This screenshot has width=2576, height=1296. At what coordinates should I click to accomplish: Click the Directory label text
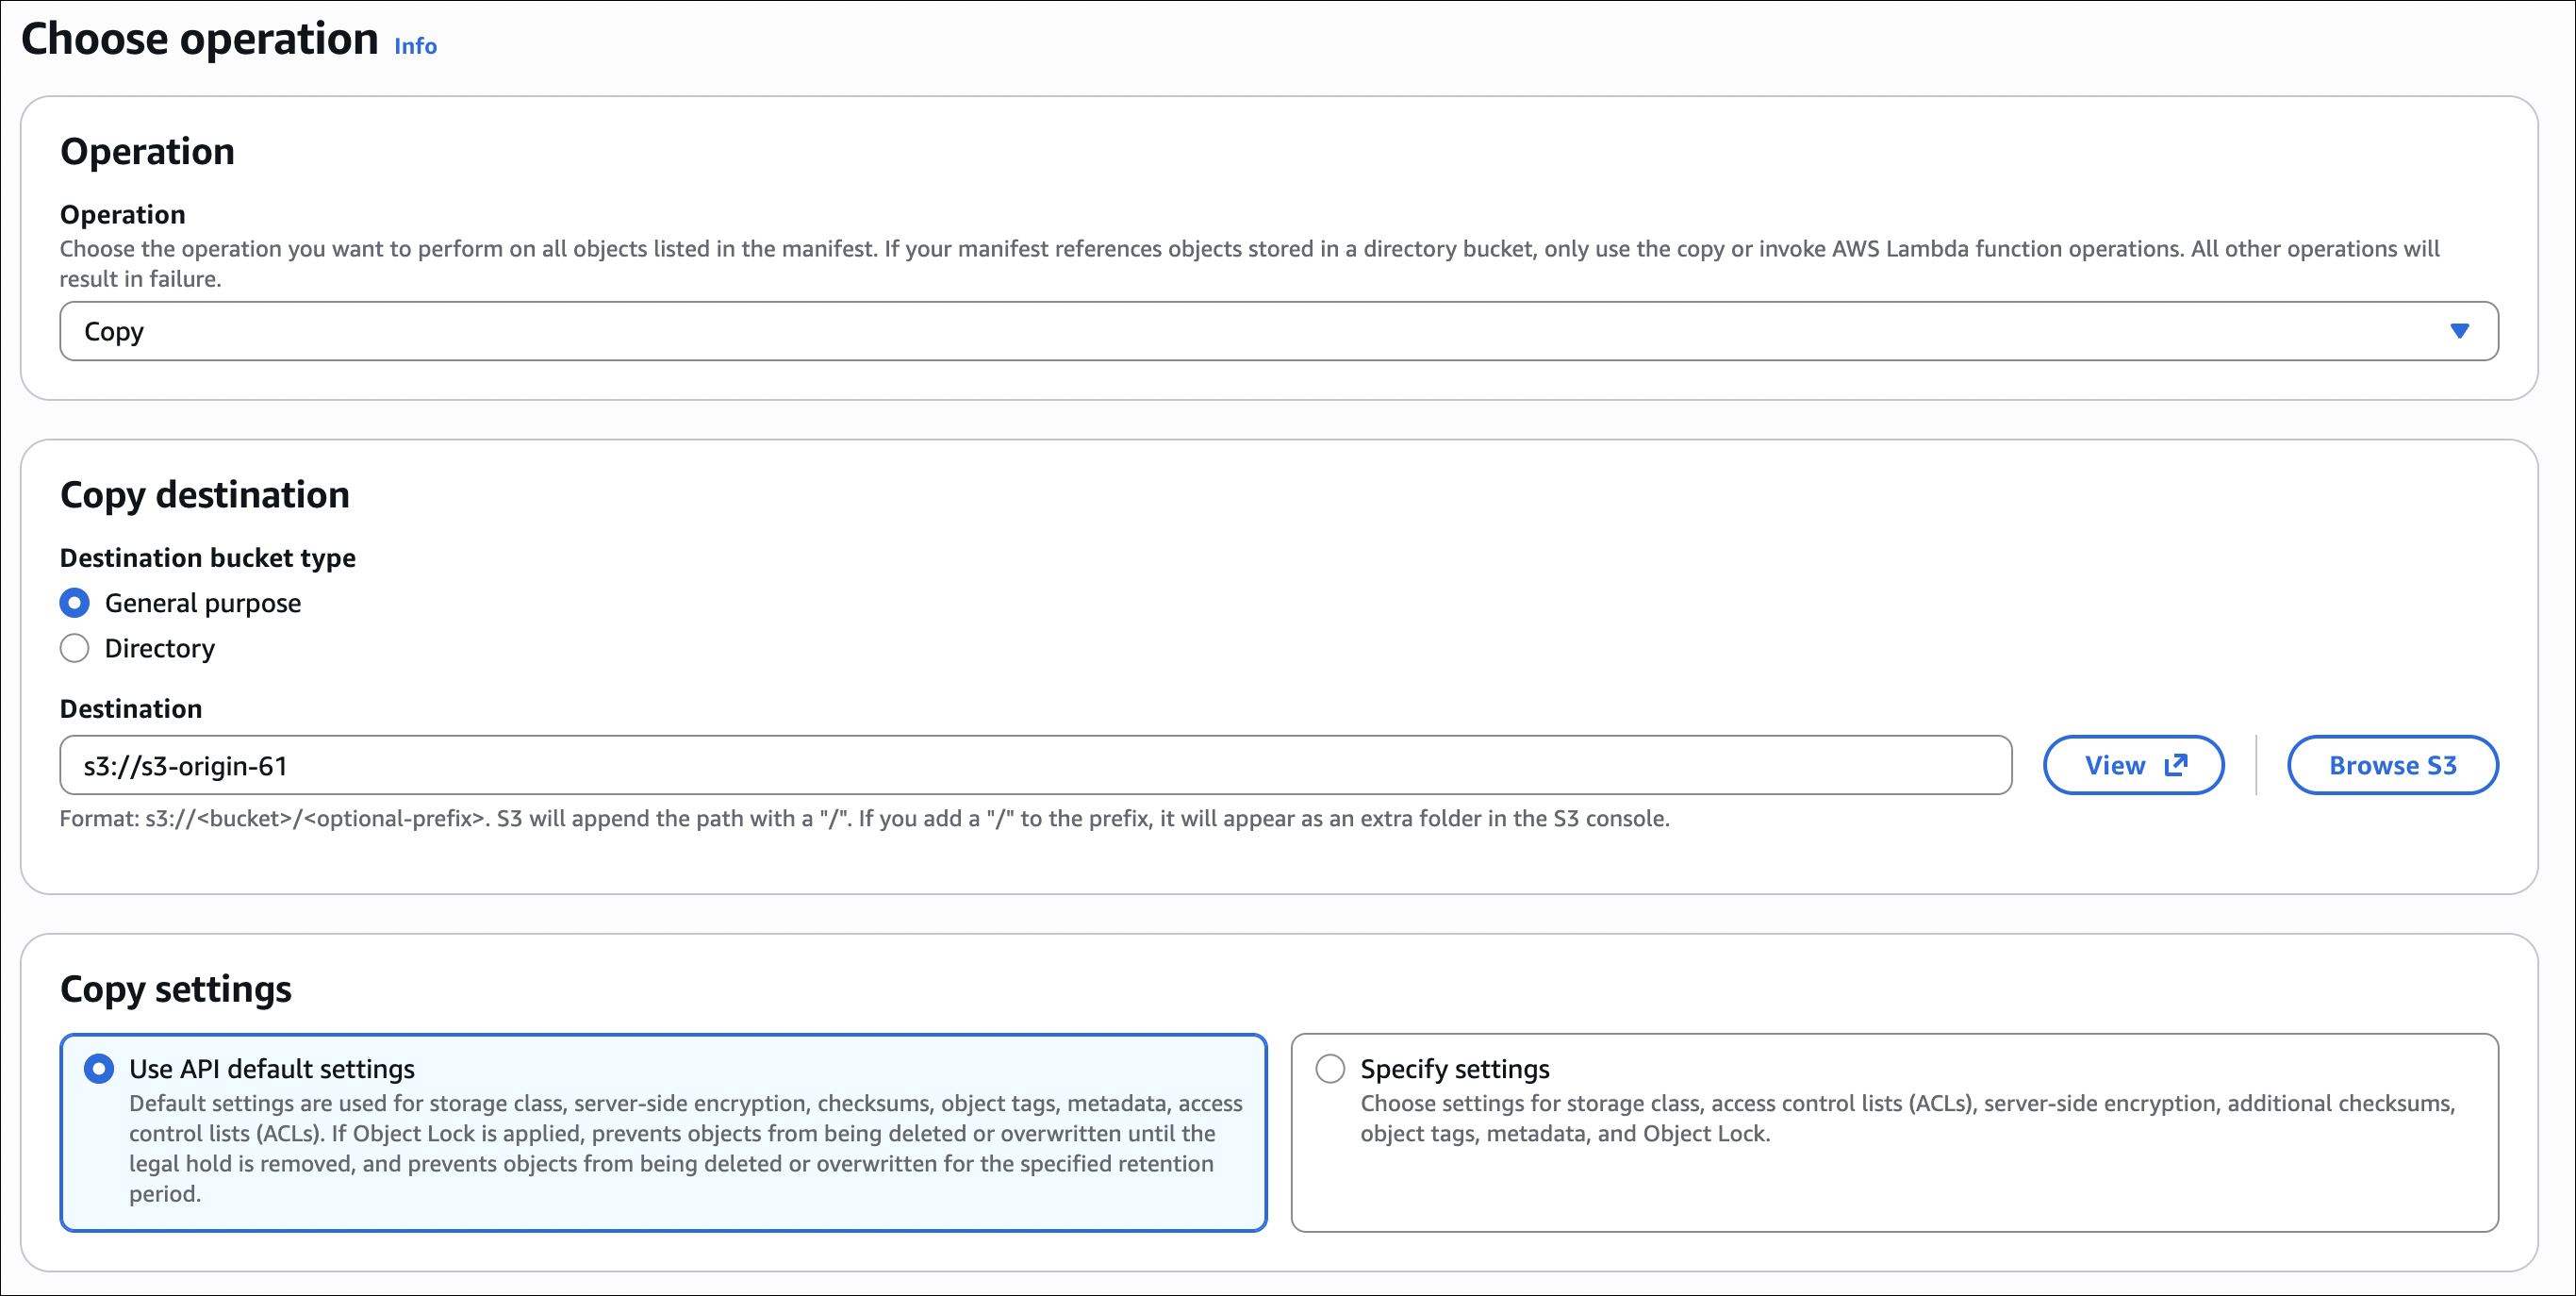(160, 648)
